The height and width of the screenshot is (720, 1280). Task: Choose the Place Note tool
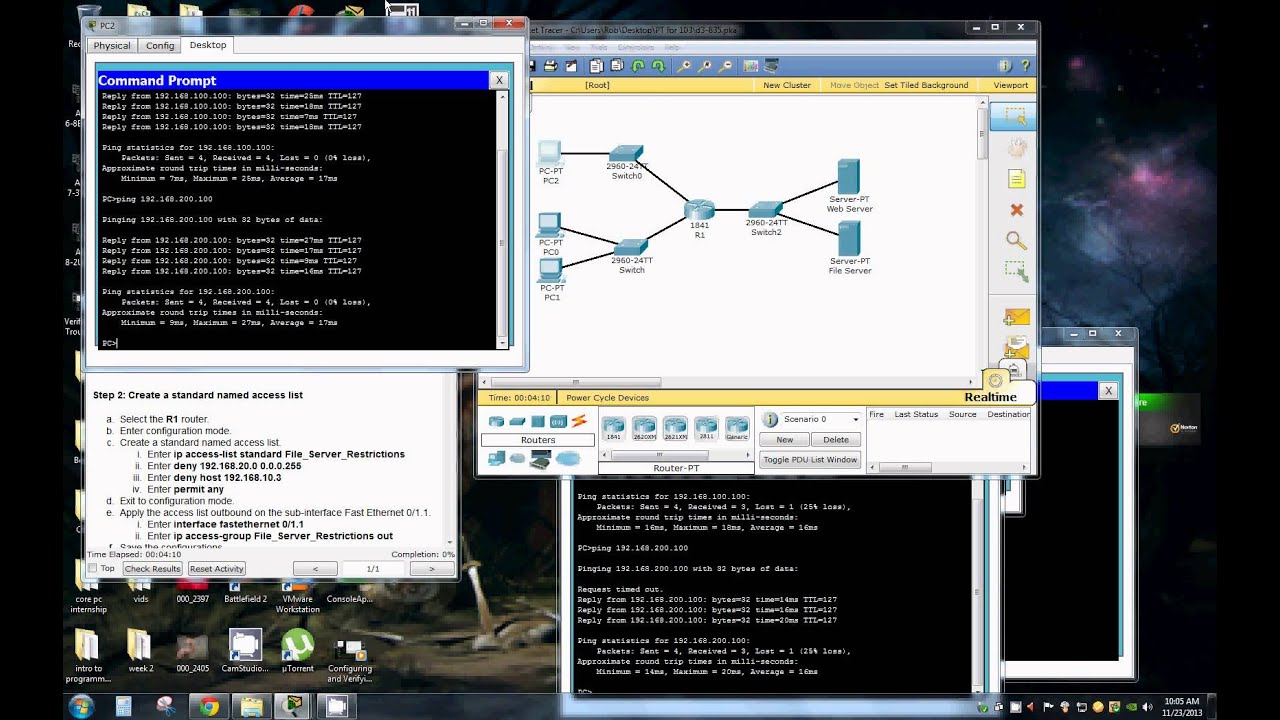(x=1016, y=179)
